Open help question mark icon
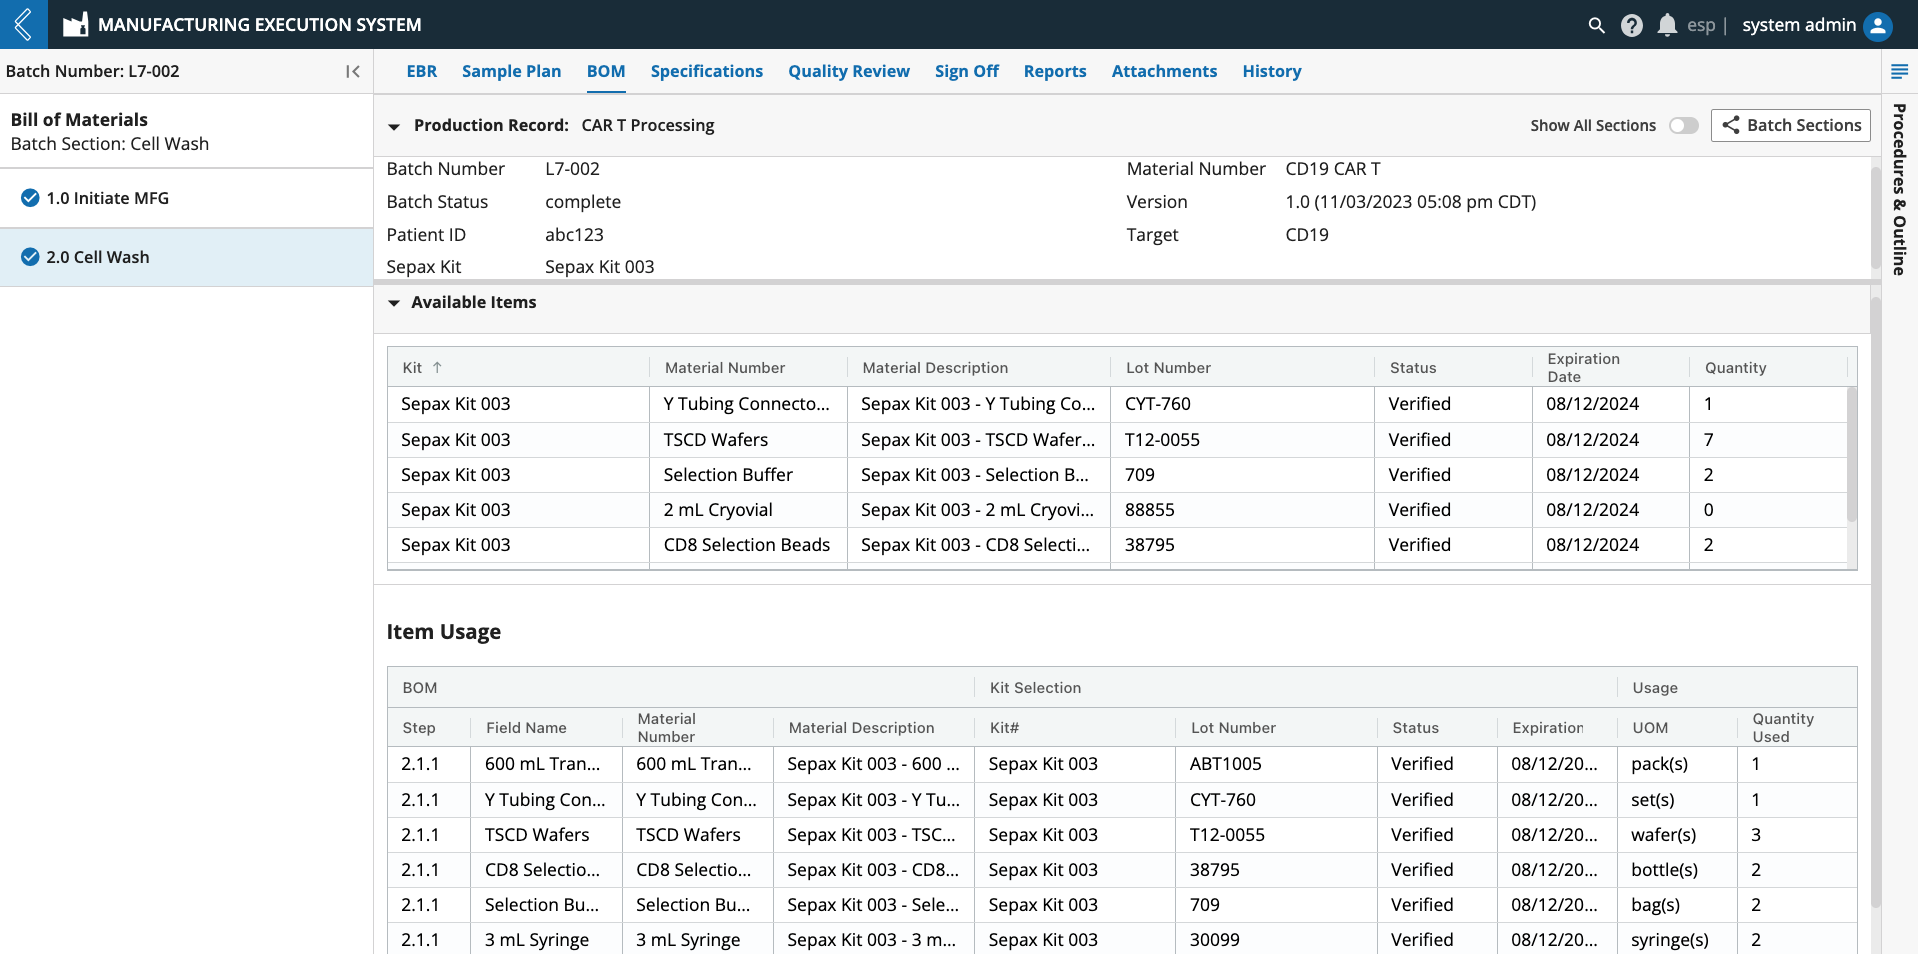Screen dimensions: 1918x954 coord(1631,25)
